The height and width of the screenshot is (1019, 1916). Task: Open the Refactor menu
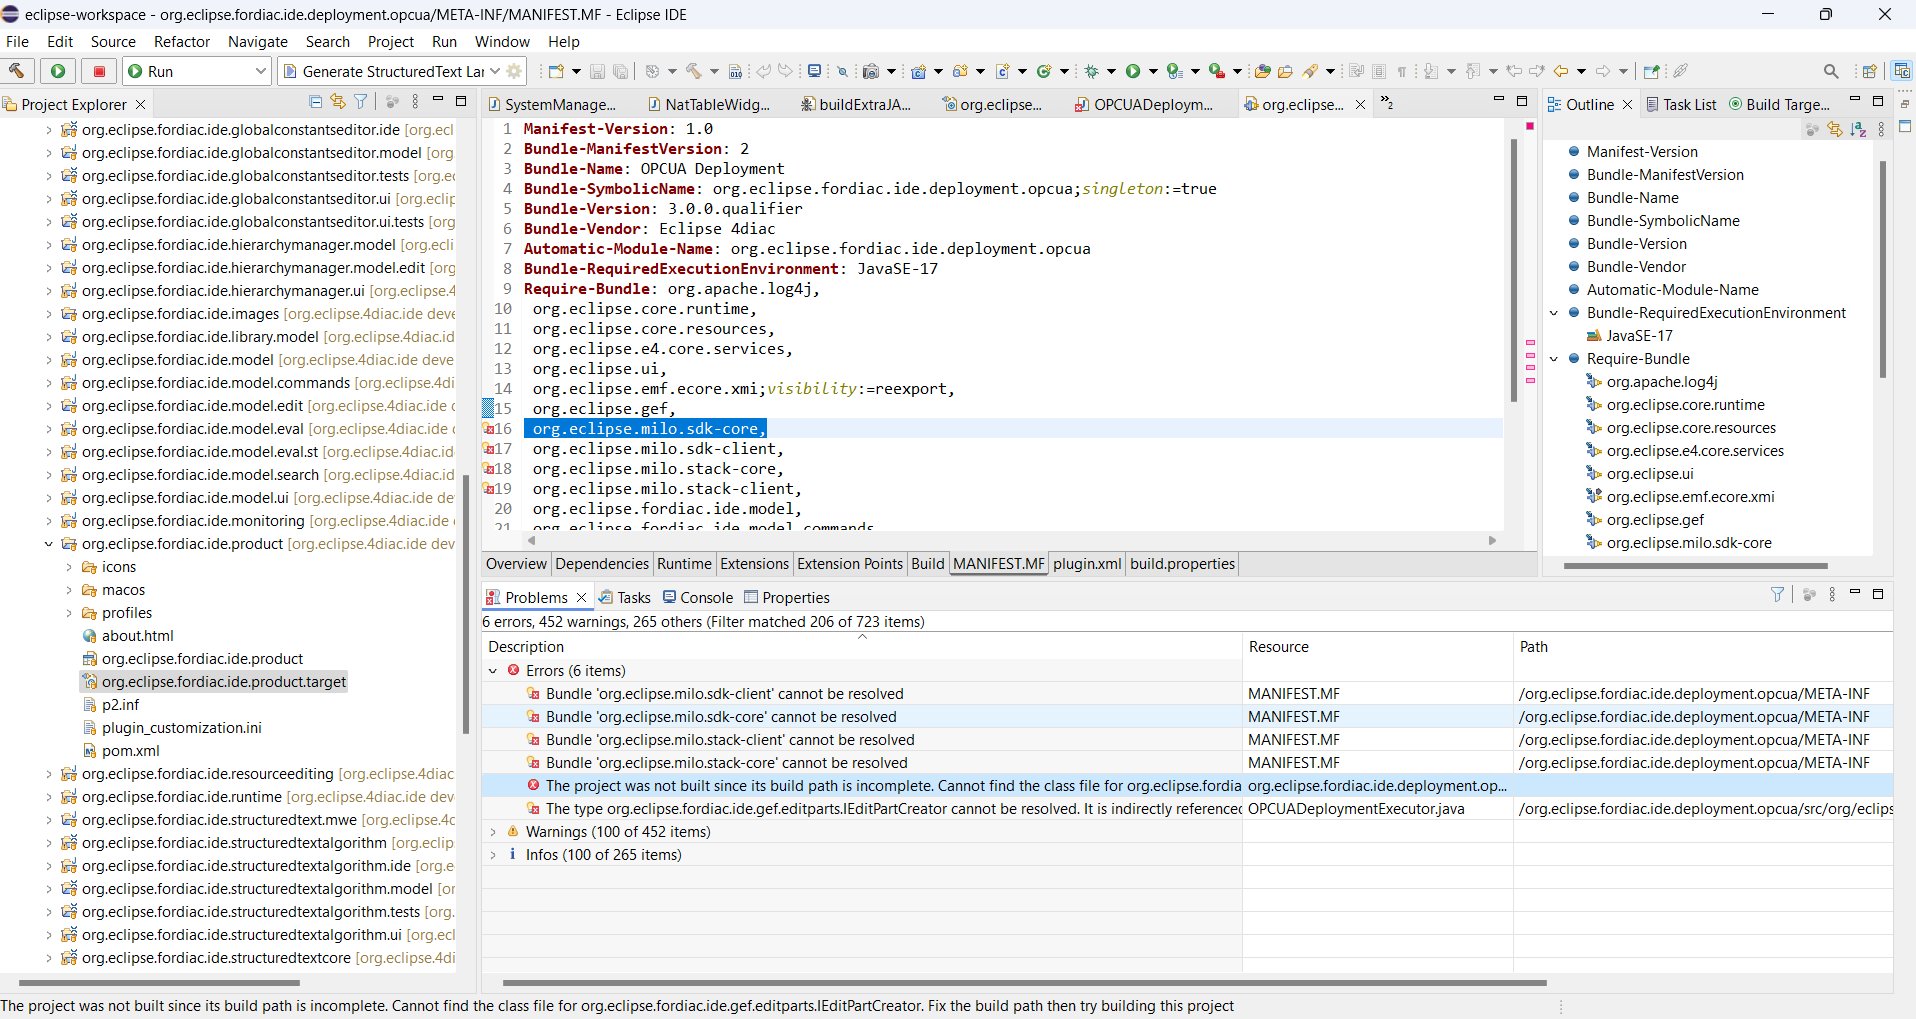[x=182, y=42]
